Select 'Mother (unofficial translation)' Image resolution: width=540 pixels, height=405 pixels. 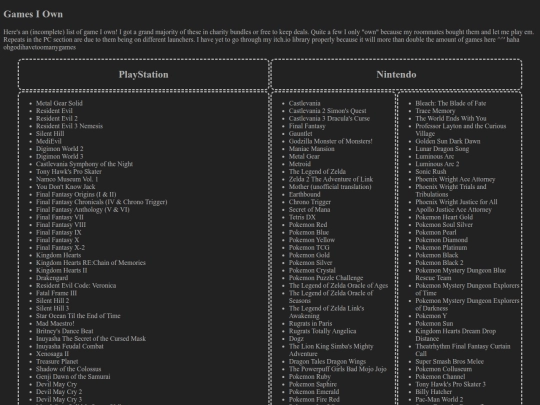point(330,187)
